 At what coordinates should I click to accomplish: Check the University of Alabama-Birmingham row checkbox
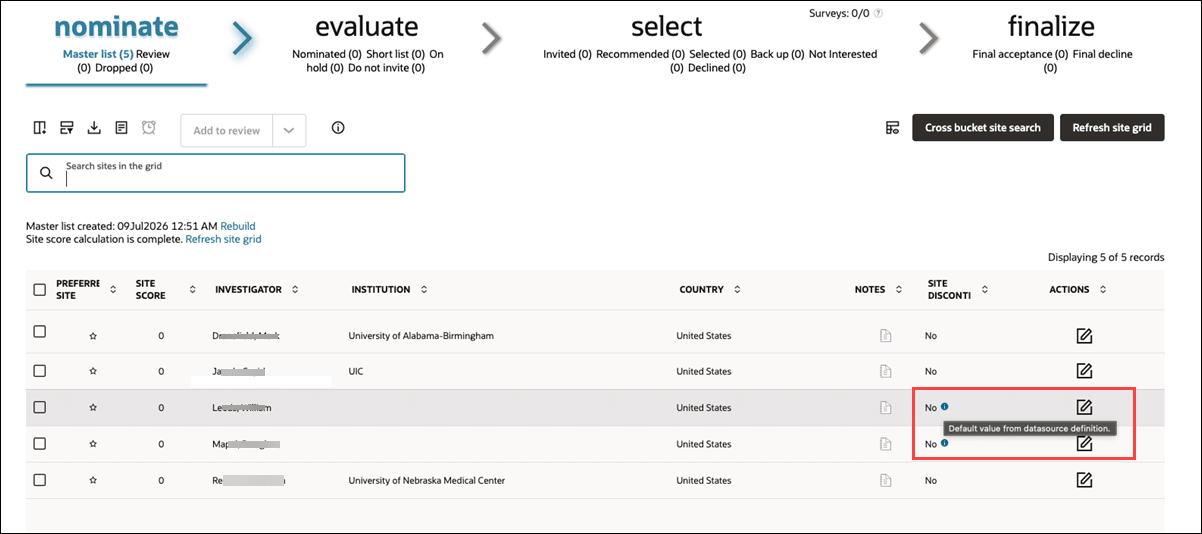pyautogui.click(x=40, y=332)
